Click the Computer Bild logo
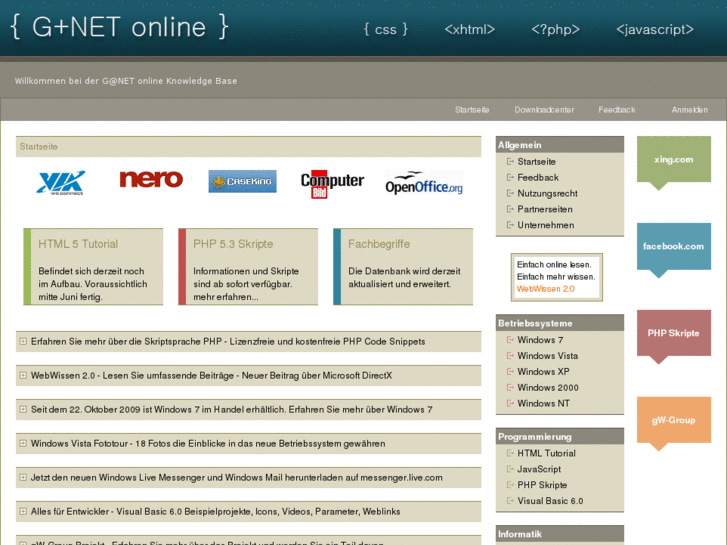Screen dimensions: 727x545 [332, 184]
